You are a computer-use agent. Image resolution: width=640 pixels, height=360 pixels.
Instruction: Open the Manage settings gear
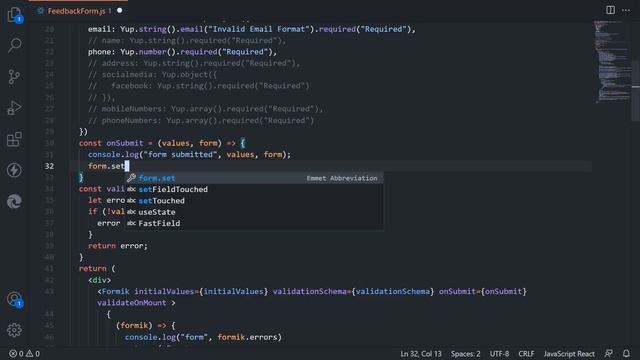point(14,330)
